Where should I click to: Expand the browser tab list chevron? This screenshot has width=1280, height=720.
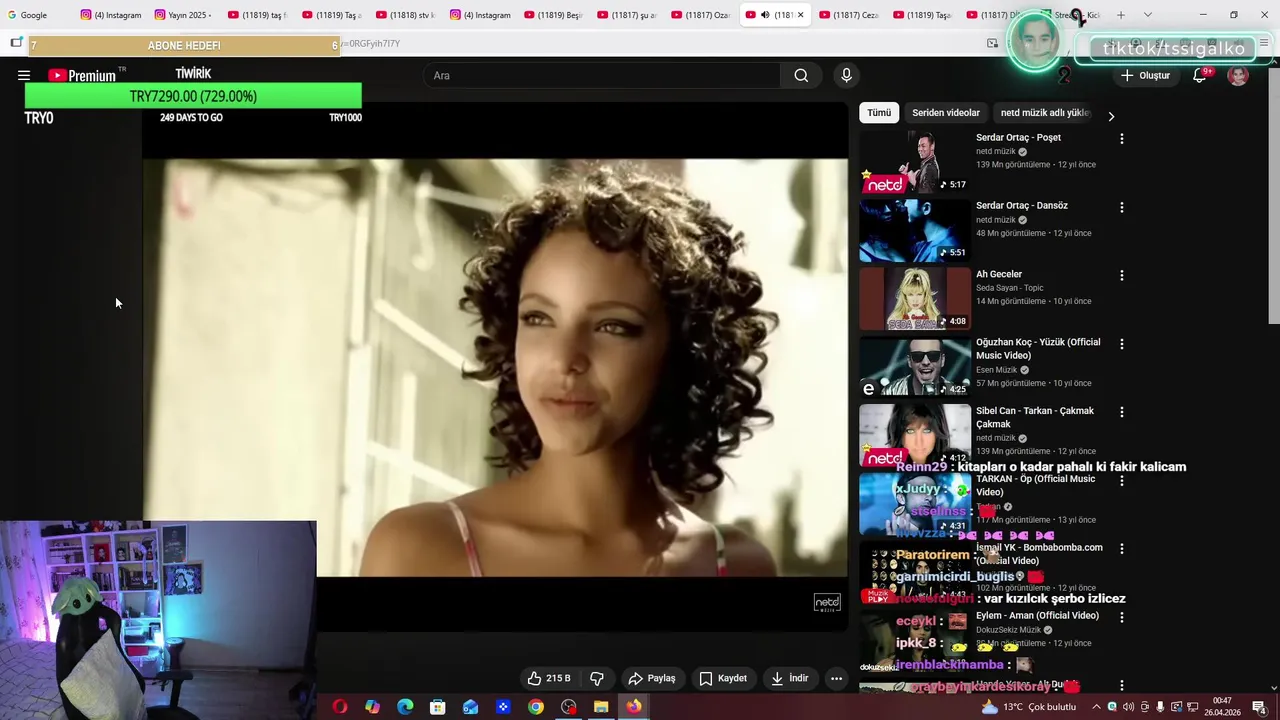point(1147,15)
